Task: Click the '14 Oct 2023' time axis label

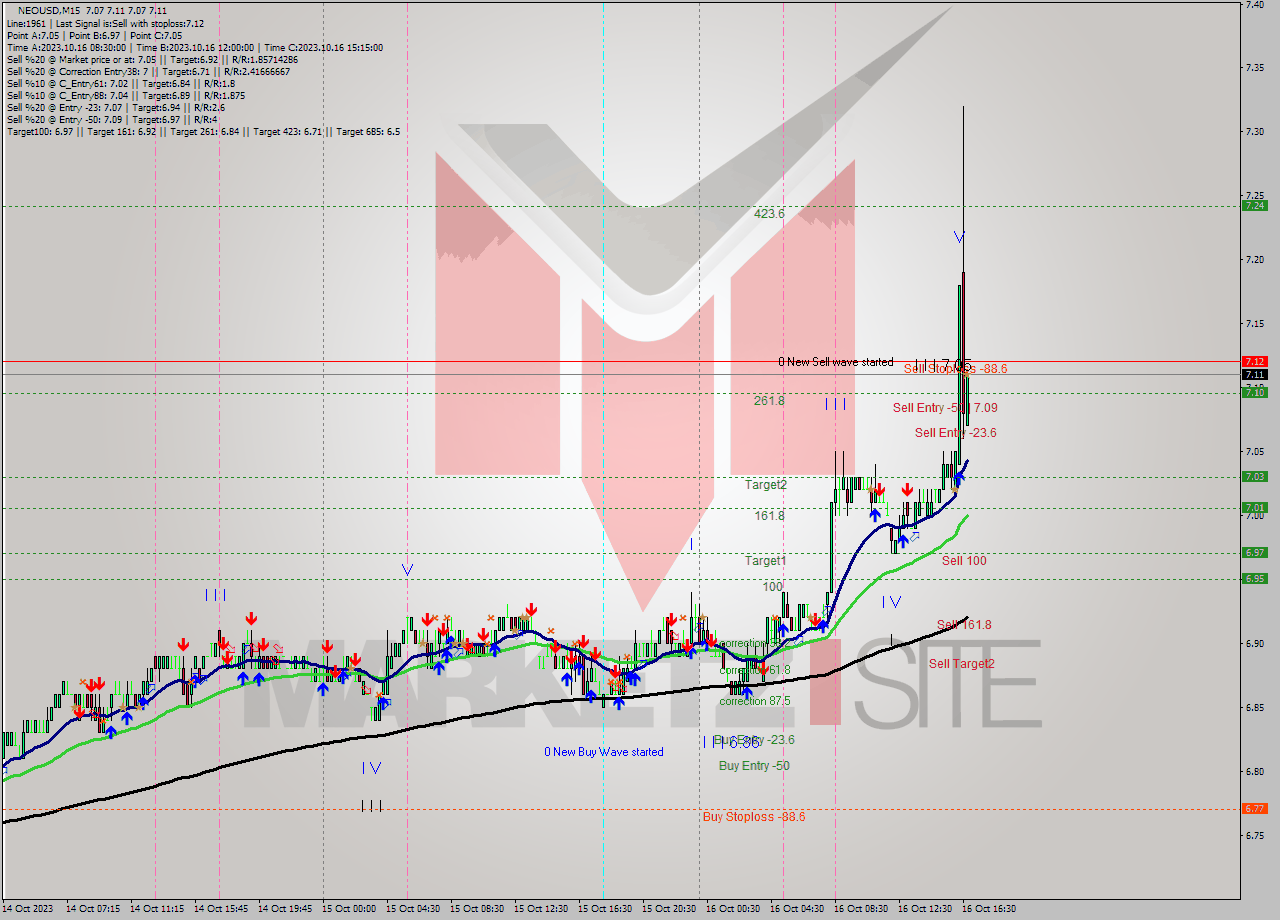Action: [x=26, y=909]
